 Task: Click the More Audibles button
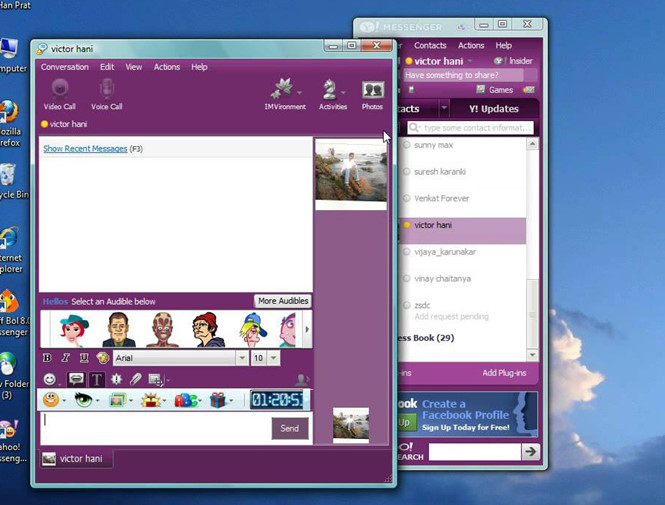click(283, 301)
